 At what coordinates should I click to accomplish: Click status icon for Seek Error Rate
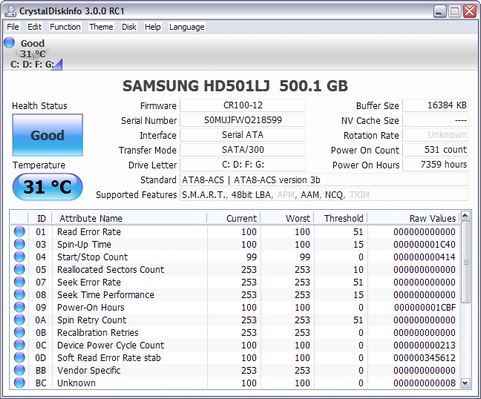[19, 282]
